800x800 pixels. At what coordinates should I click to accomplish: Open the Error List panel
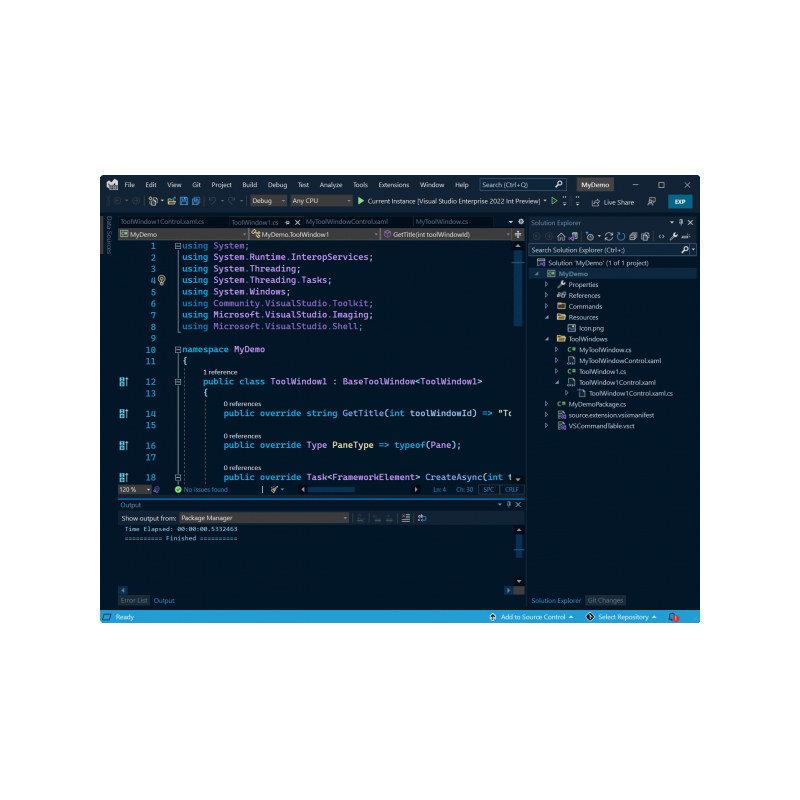pos(134,600)
